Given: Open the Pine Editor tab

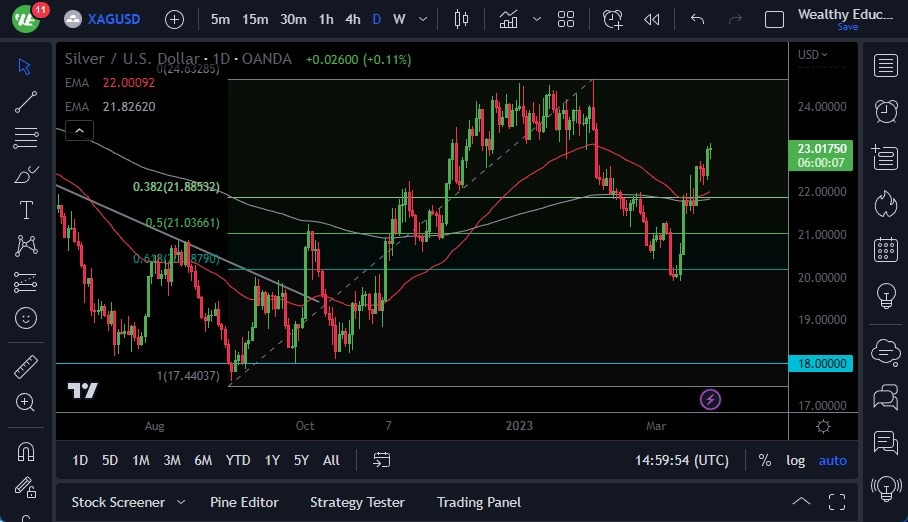Looking at the screenshot, I should [244, 502].
